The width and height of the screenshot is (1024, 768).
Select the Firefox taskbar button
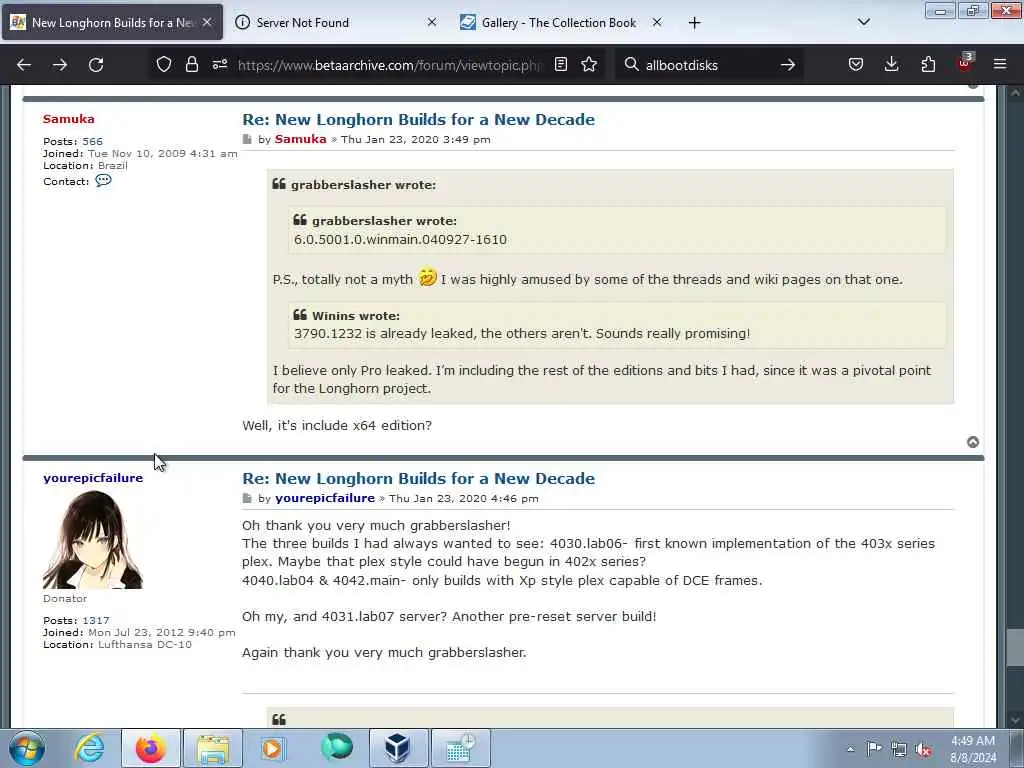[151, 748]
